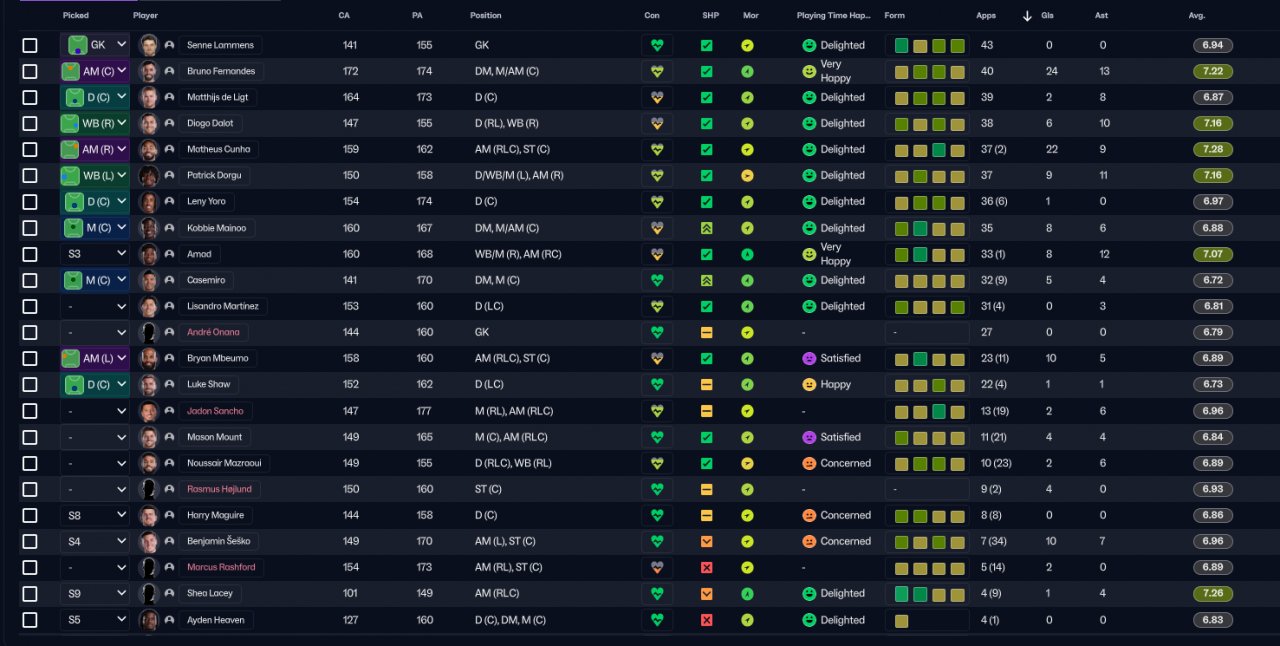Tick the checkbox for Ayden Heaven row
Viewport: 1280px width, 646px height.
tap(30, 620)
